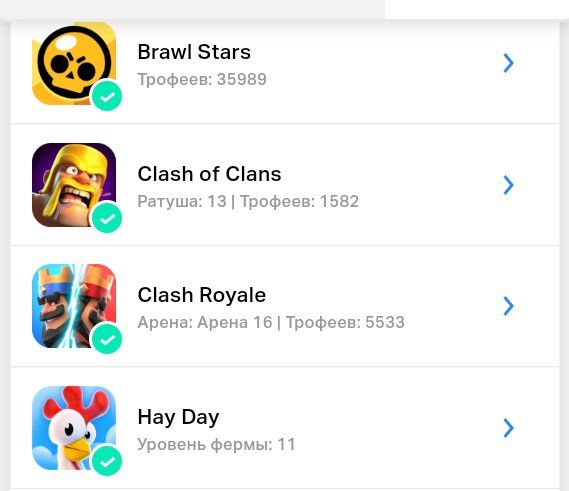Tap the Clash of Clans barbarian icon

74,185
